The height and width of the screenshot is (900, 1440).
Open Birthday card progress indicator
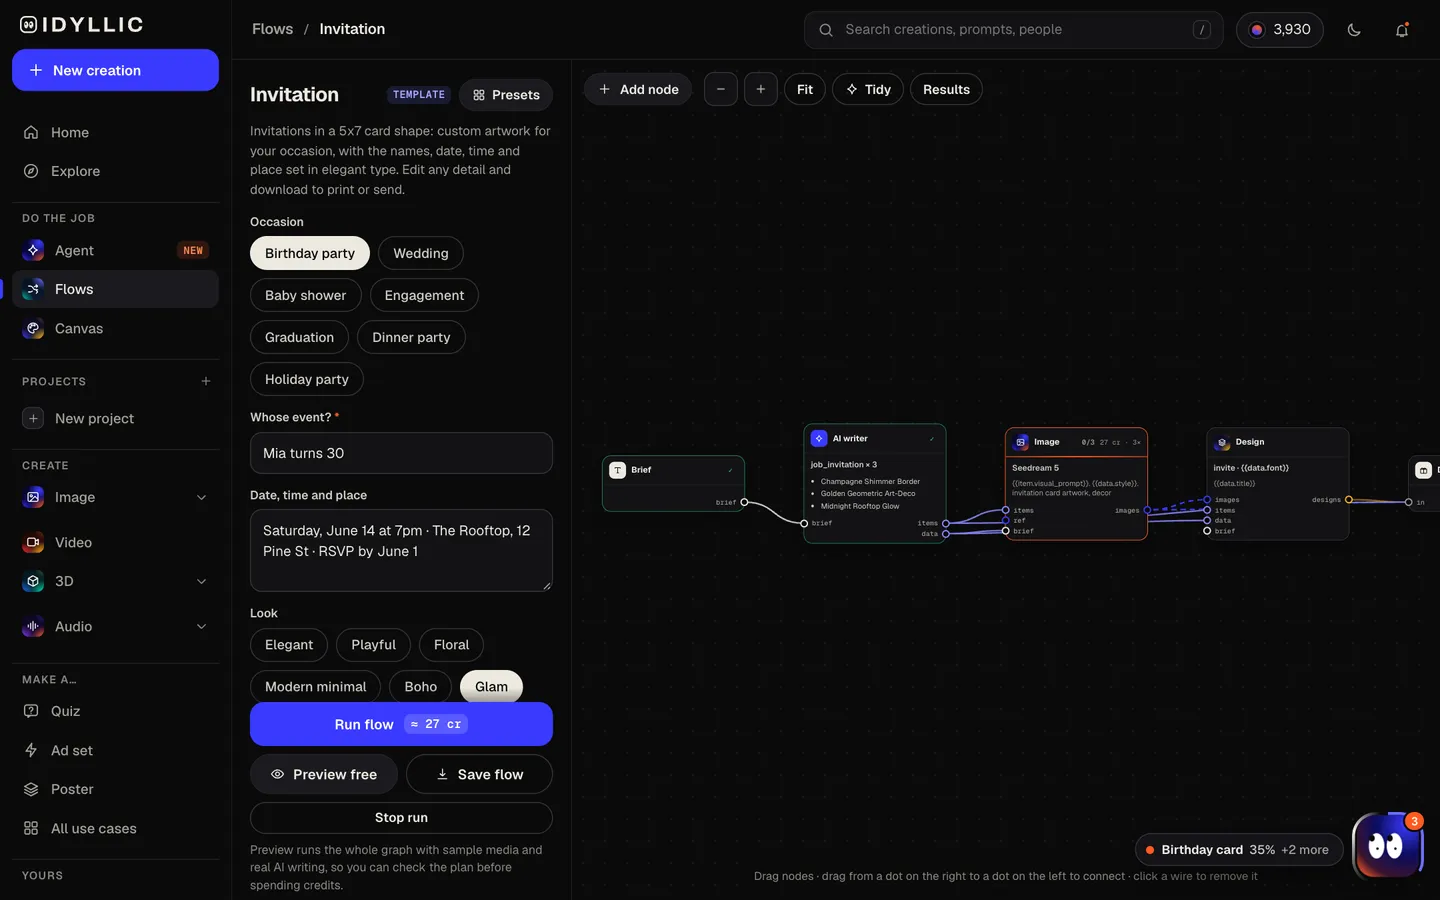1239,850
